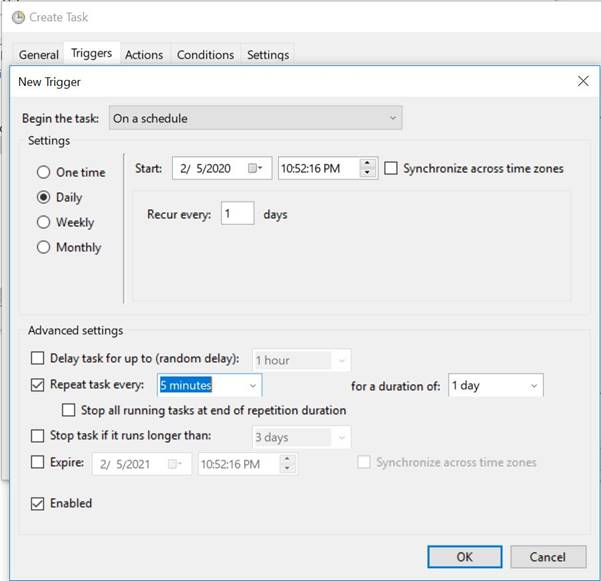This screenshot has height=581, width=601.
Task: Switch to the Actions tab
Action: click(144, 55)
